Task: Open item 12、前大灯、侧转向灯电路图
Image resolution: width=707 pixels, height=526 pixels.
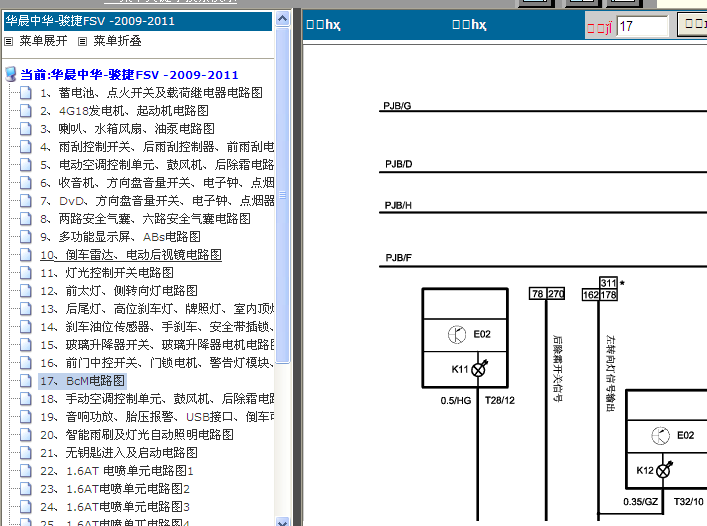Action: tap(119, 291)
